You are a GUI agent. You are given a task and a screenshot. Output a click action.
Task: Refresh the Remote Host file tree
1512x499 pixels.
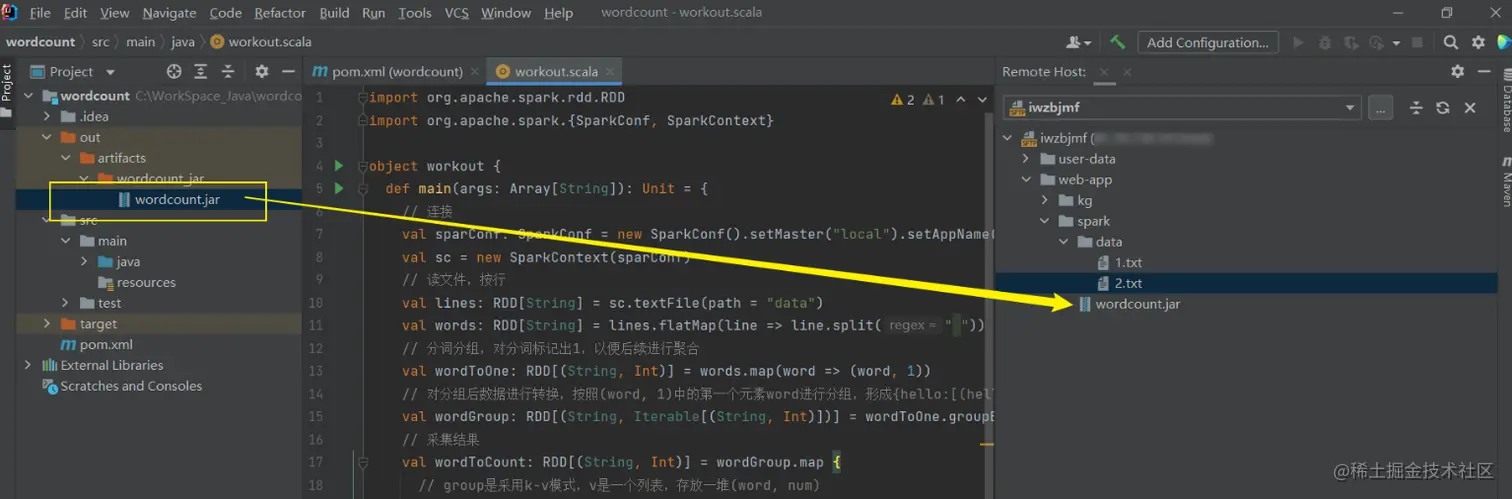(x=1442, y=107)
